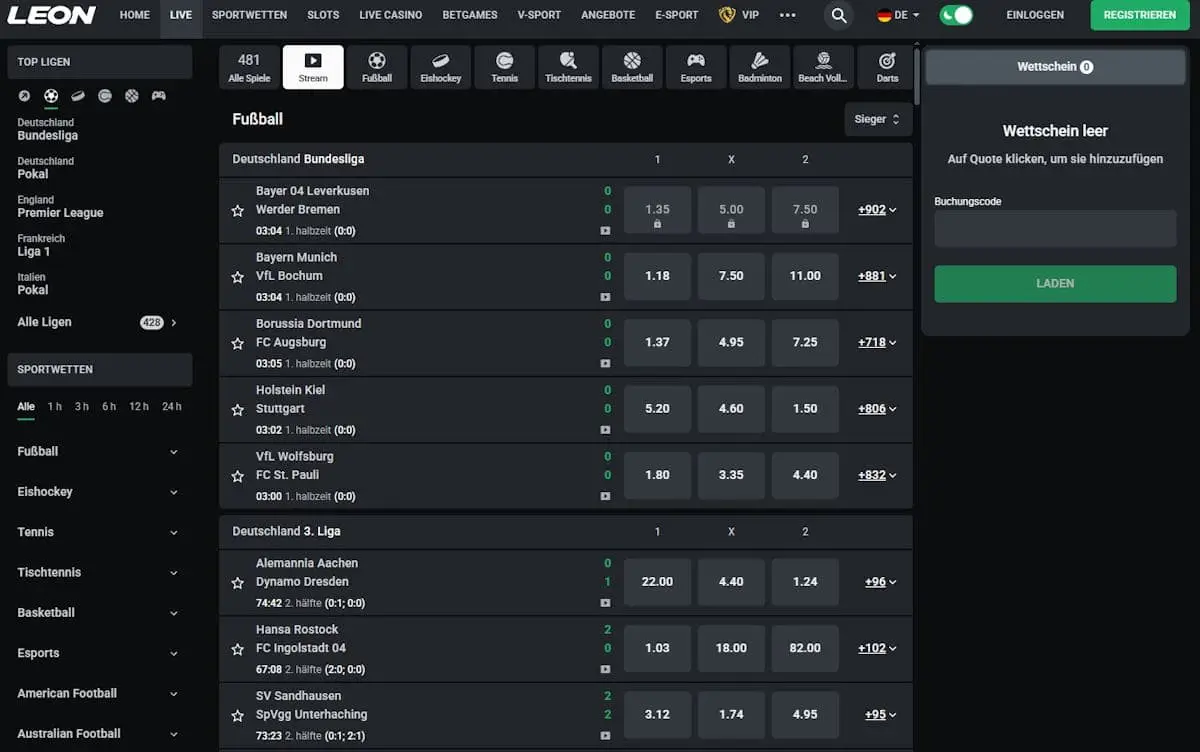1200x752 pixels.
Task: Click the Registrieren button
Action: (1140, 15)
